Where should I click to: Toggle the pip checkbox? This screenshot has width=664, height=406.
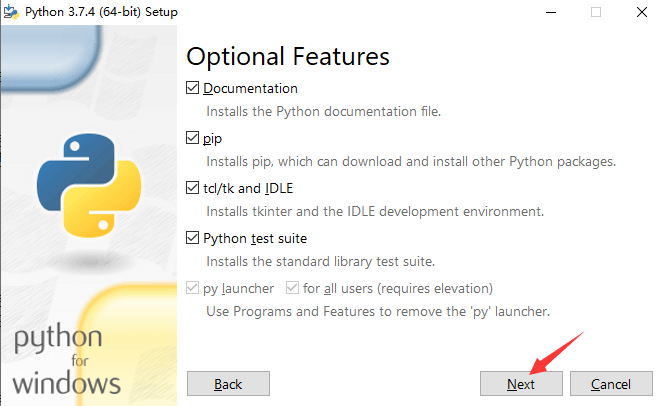[x=193, y=138]
